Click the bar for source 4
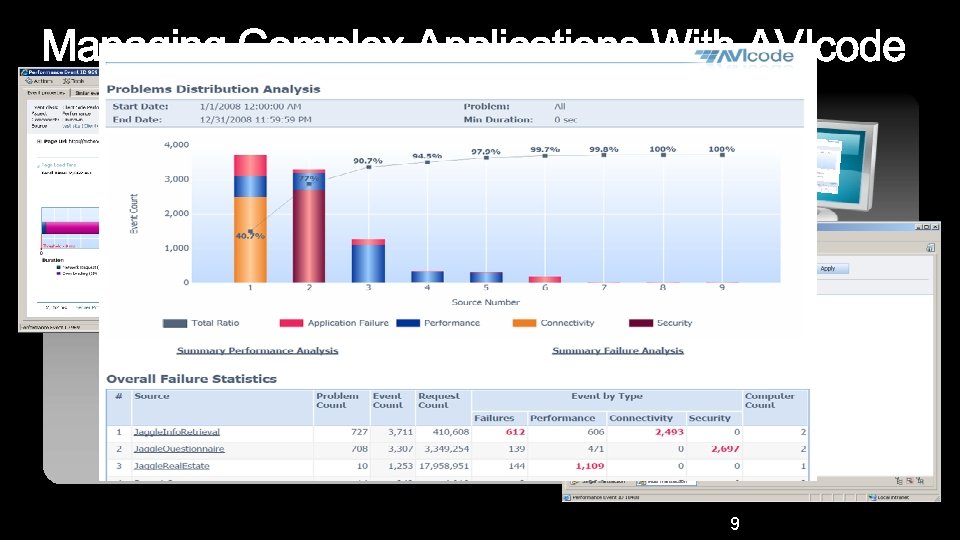The image size is (960, 540). (427, 277)
